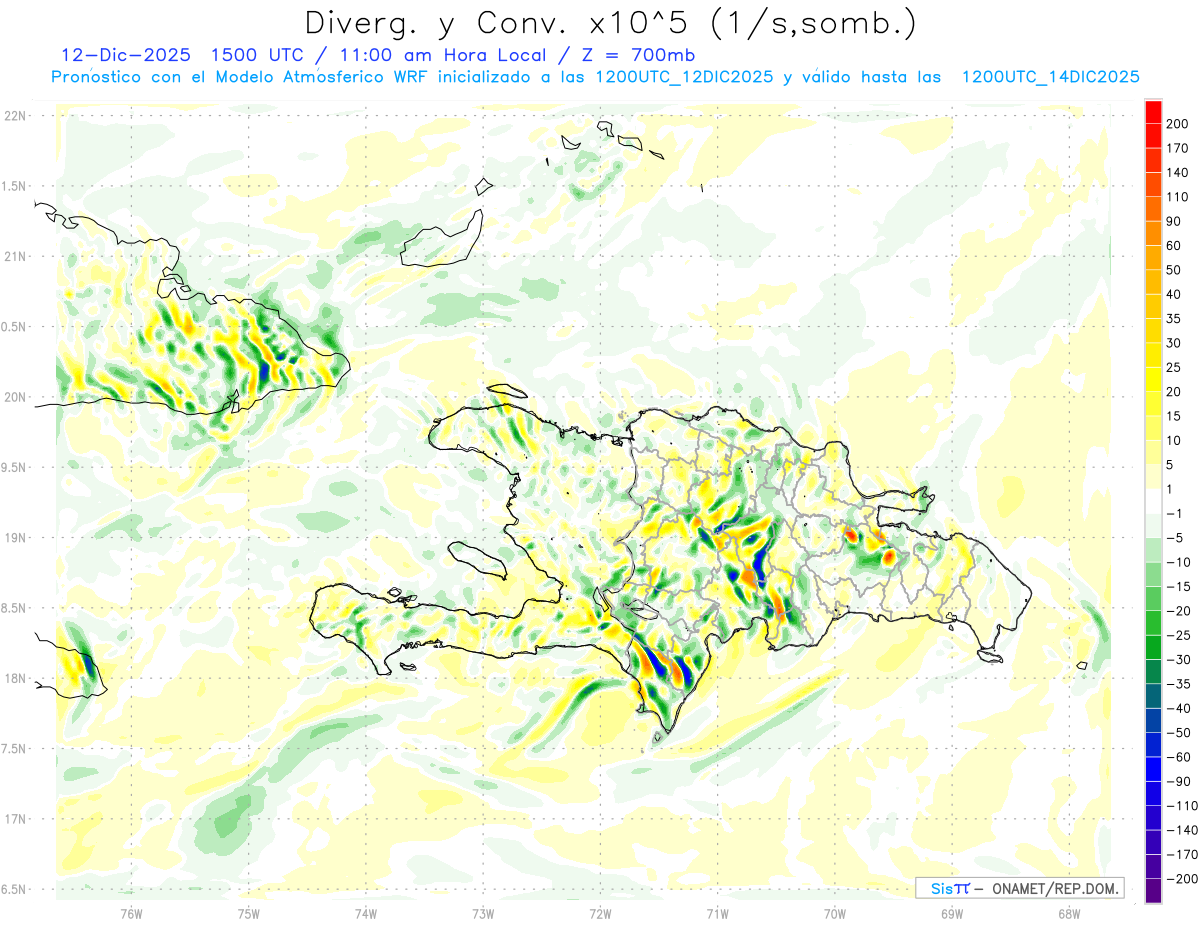Click the positive '40' colorbar value
1200x927 pixels.
pos(1175,295)
